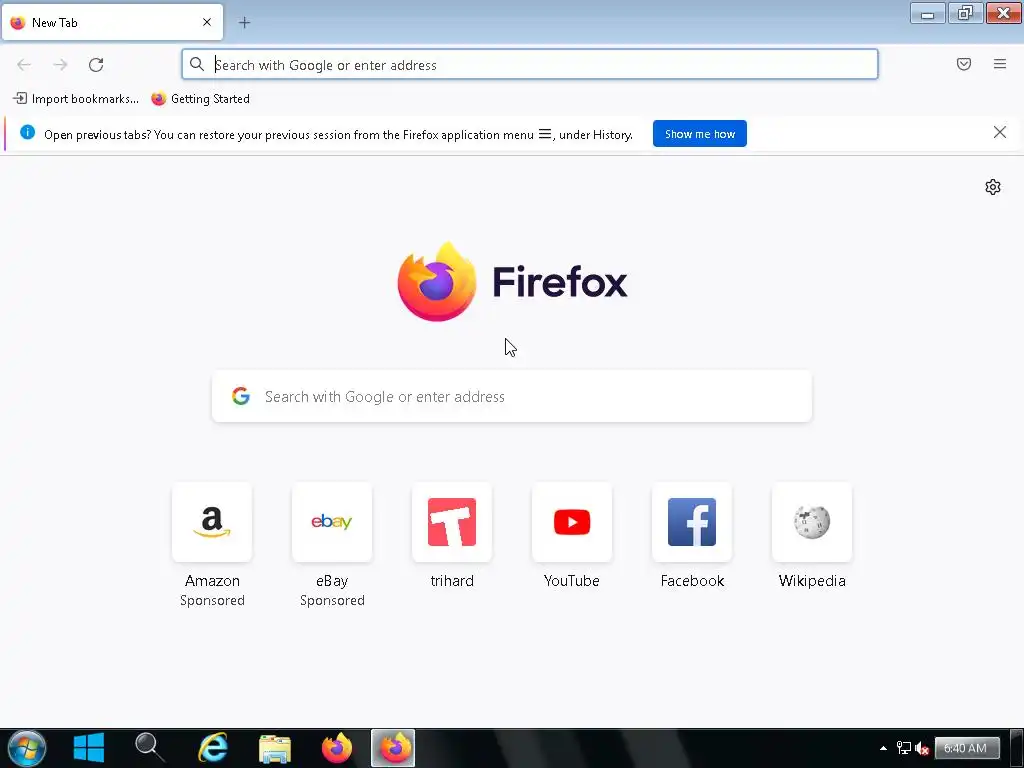Click the pinned Firefox taskbar icon
Screen dimensions: 1024x768
click(337, 748)
